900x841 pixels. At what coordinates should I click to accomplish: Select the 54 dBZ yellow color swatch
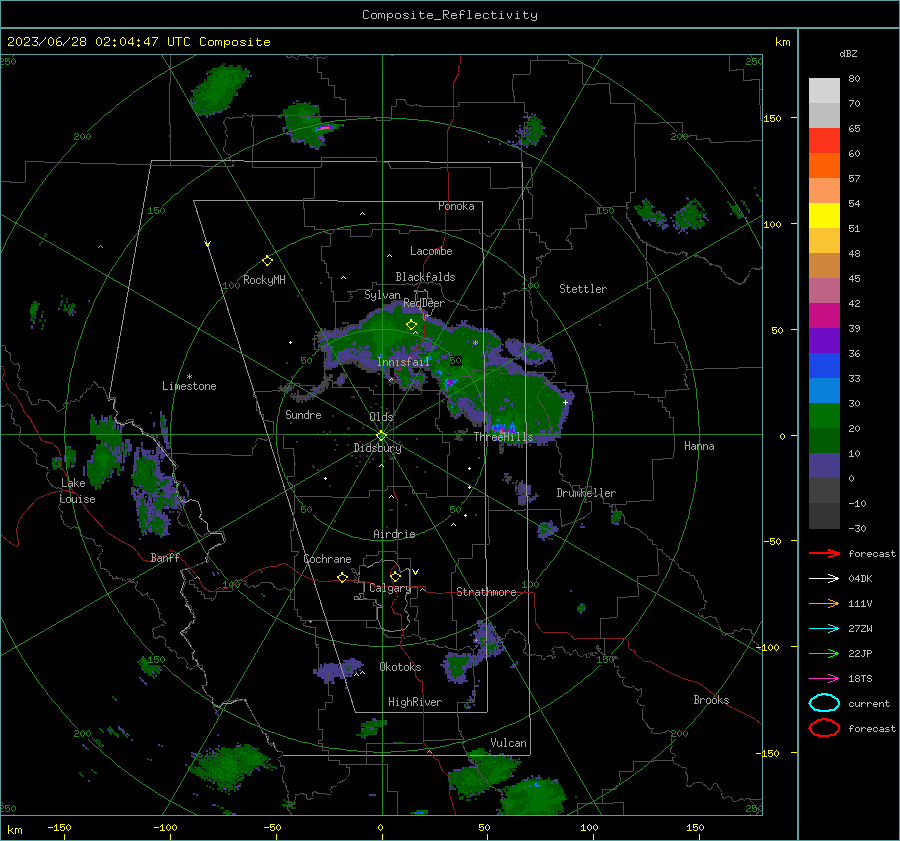pos(824,216)
